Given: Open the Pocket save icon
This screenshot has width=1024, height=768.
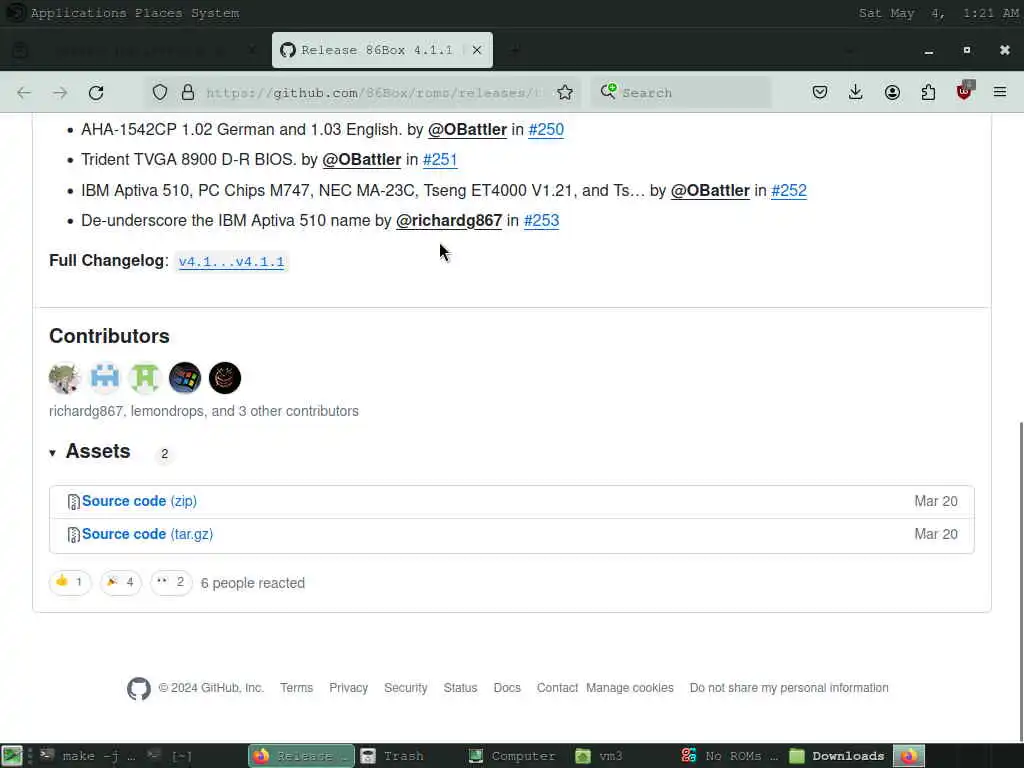Looking at the screenshot, I should 820,93.
